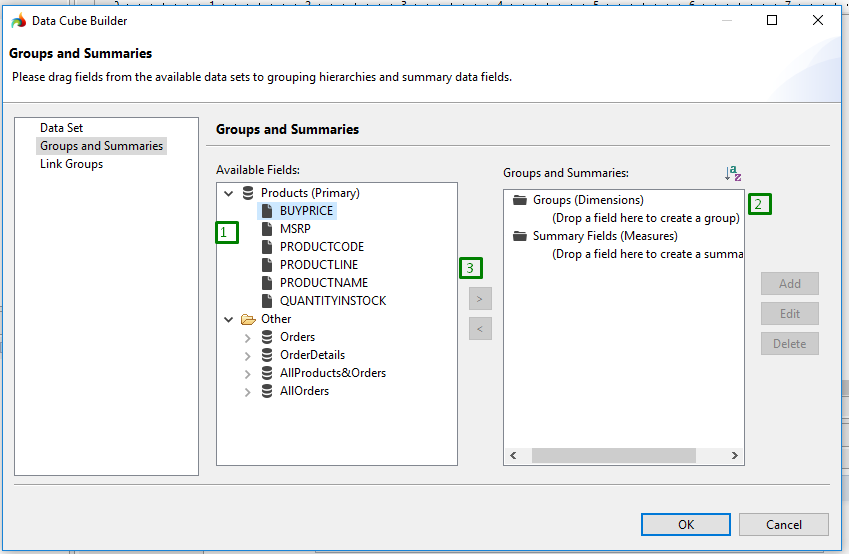Click the MSRP field document icon
Image resolution: width=849 pixels, height=554 pixels.
coord(267,229)
